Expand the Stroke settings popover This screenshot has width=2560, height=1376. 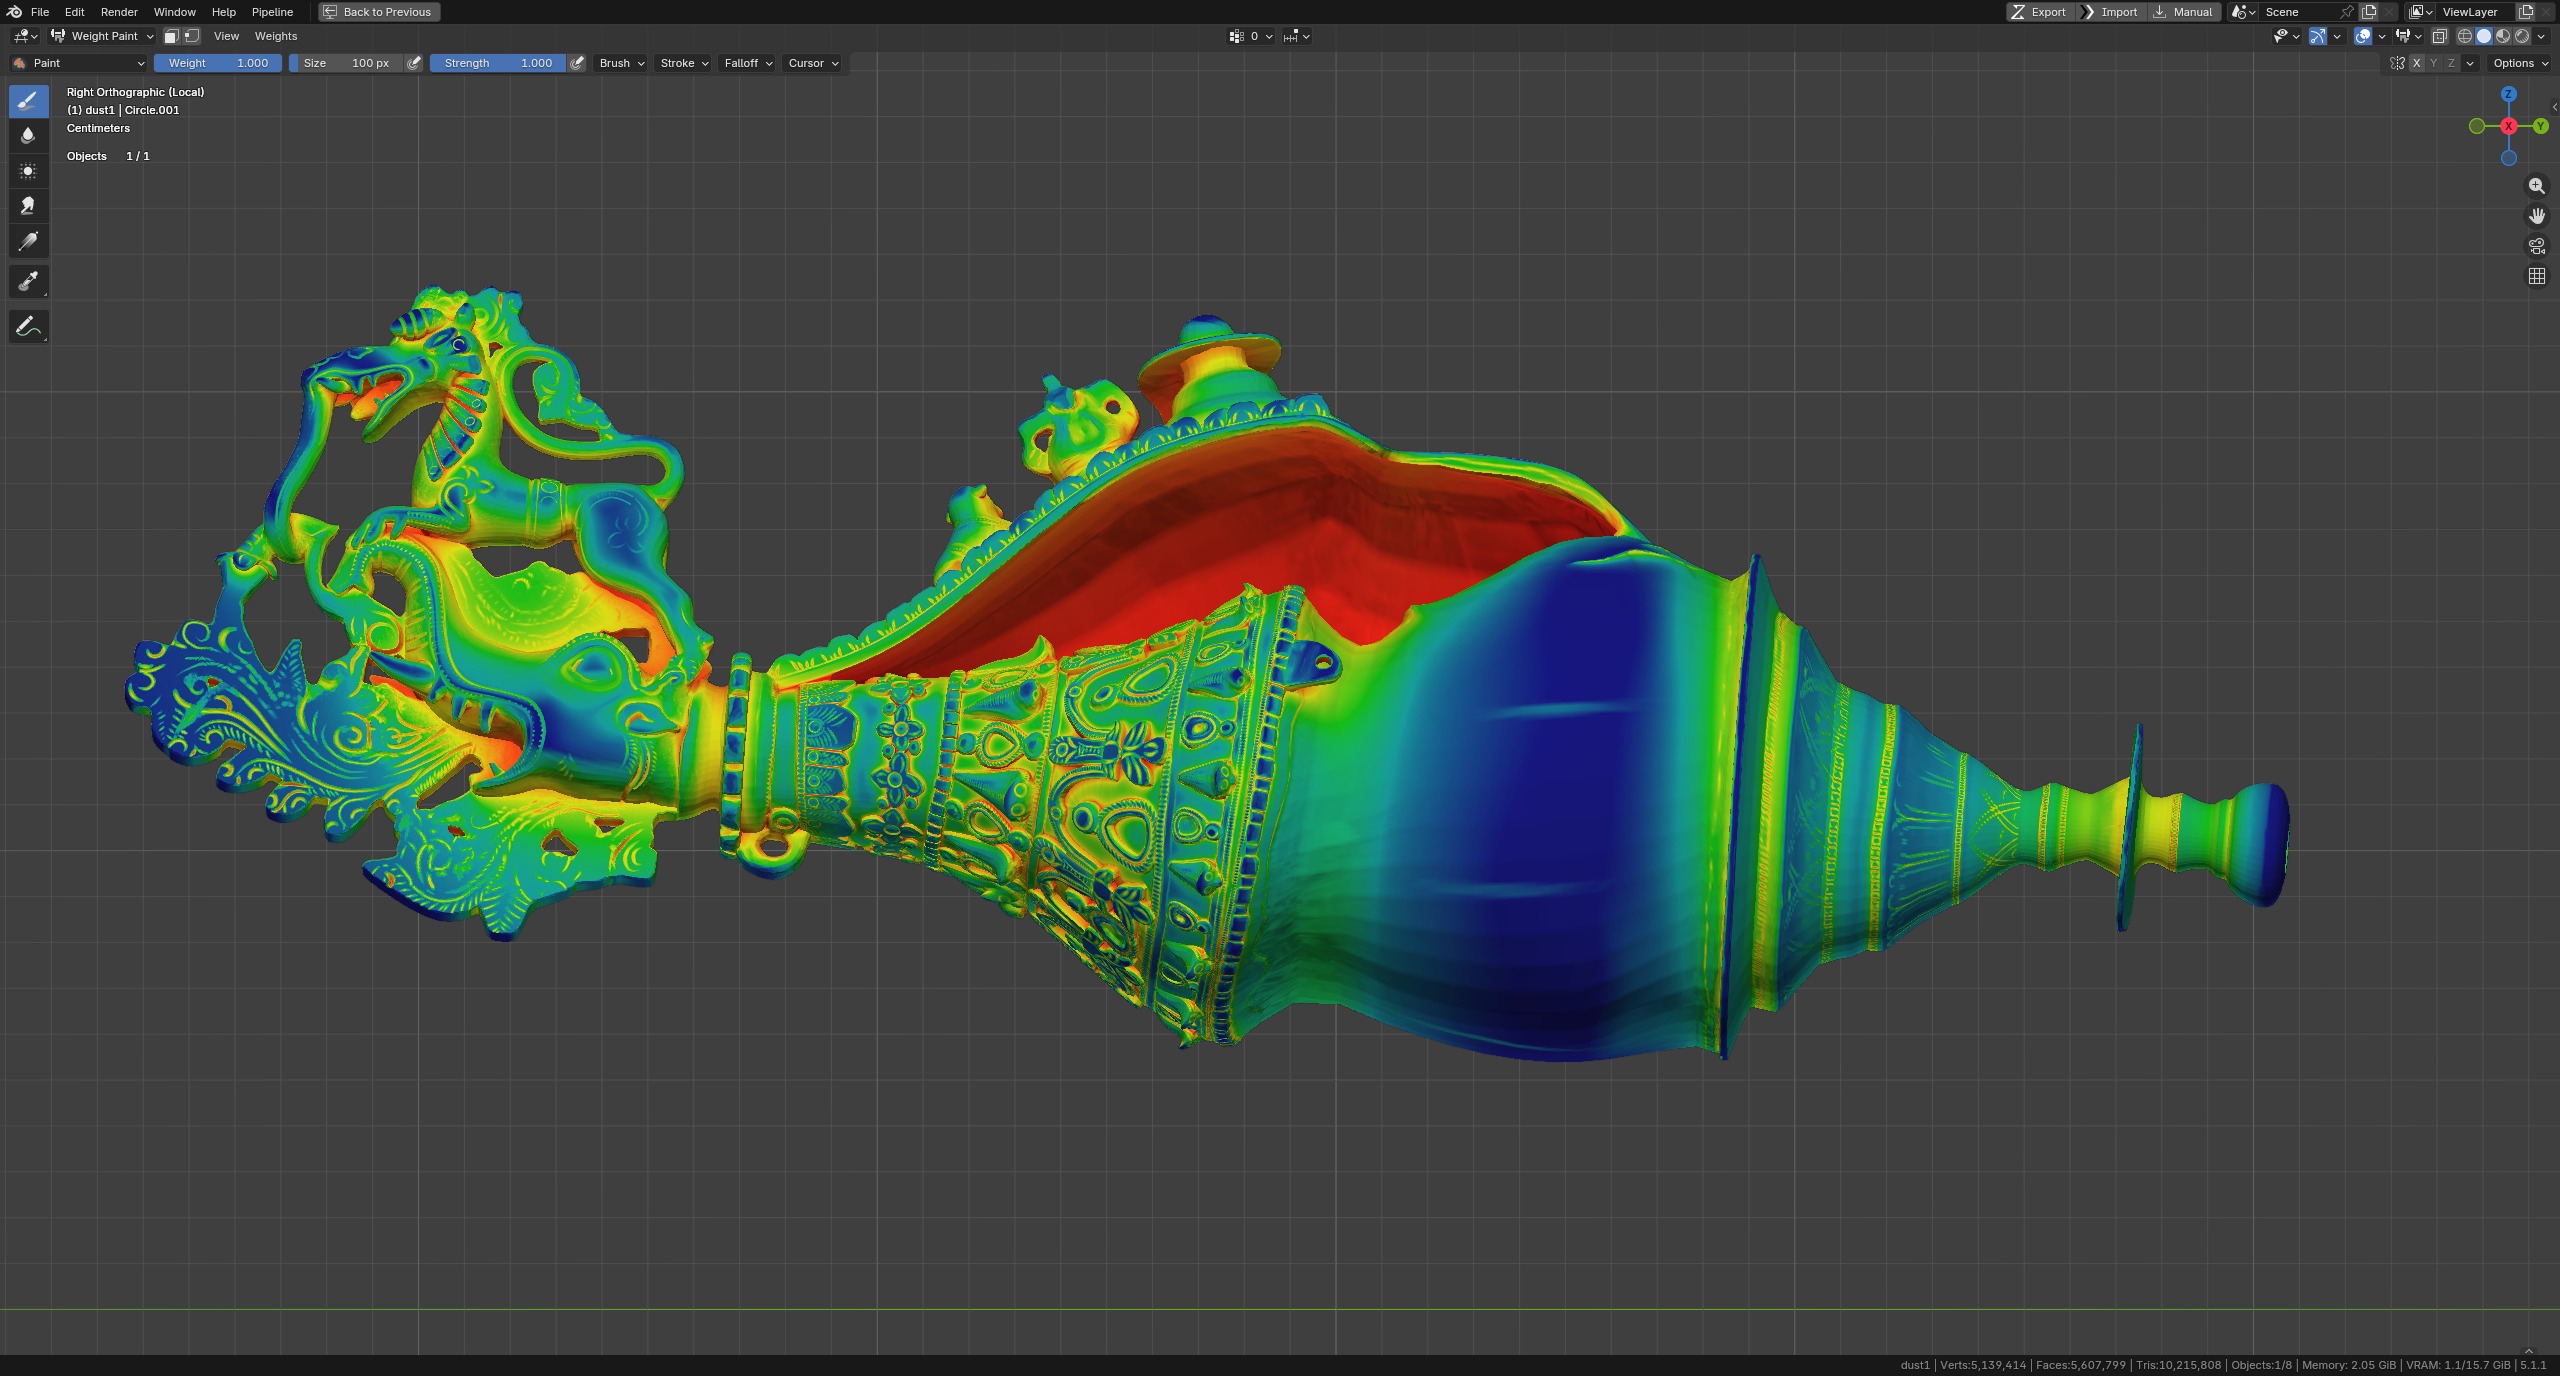(684, 63)
